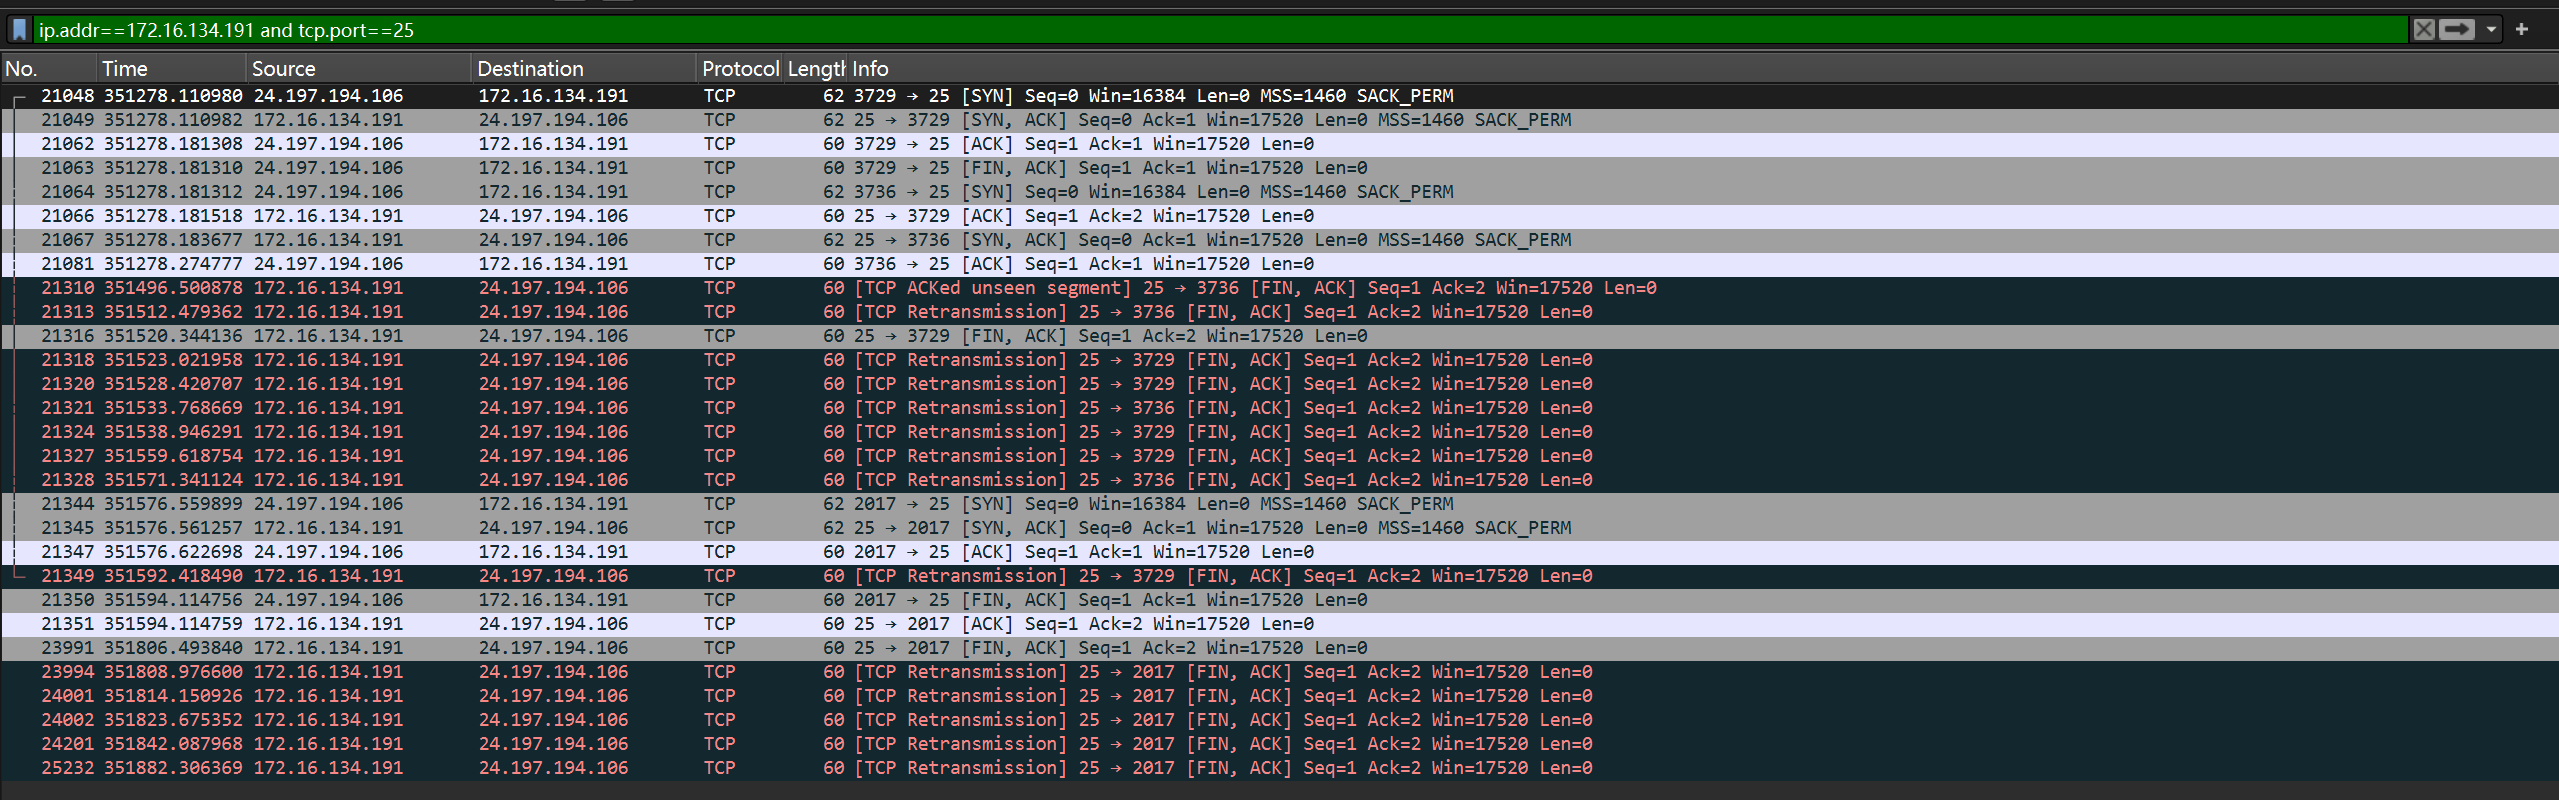Select packet 21349 retransmission row
Viewport: 2559px width, 800px height.
pyautogui.click(x=1279, y=576)
